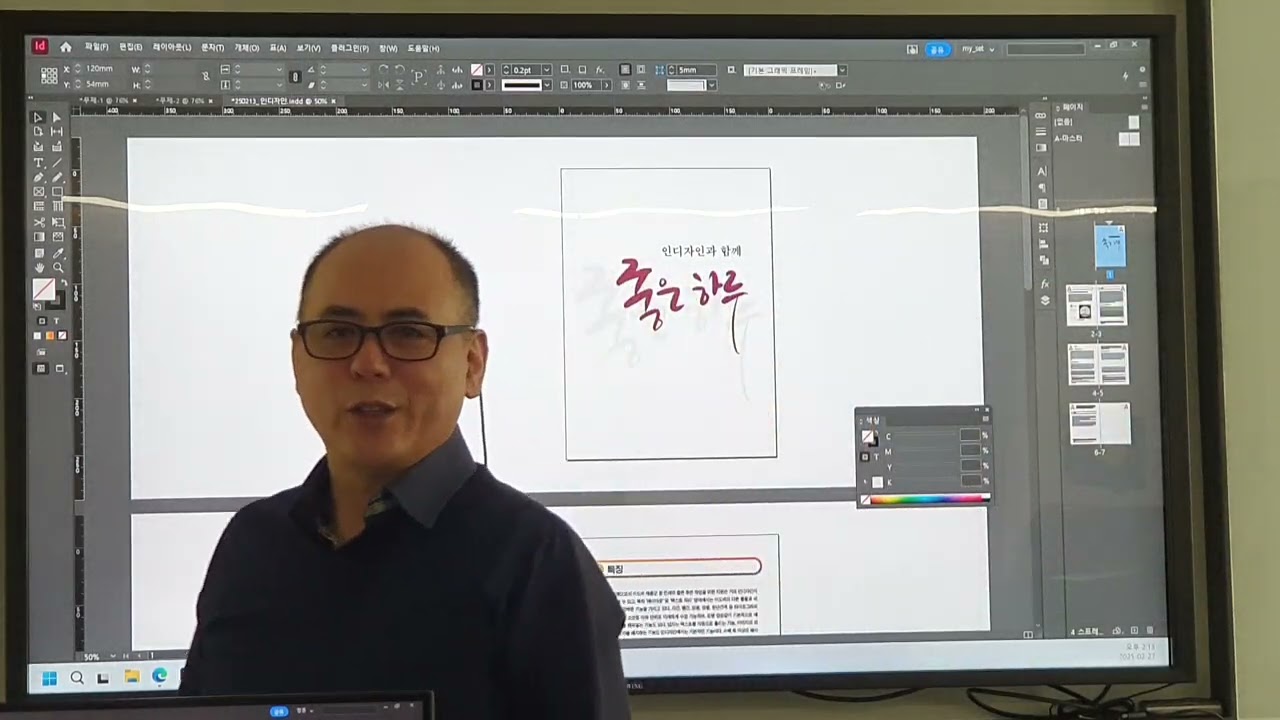Click the blue 공유 share button
Screen dimensions: 1280x720
[937, 49]
